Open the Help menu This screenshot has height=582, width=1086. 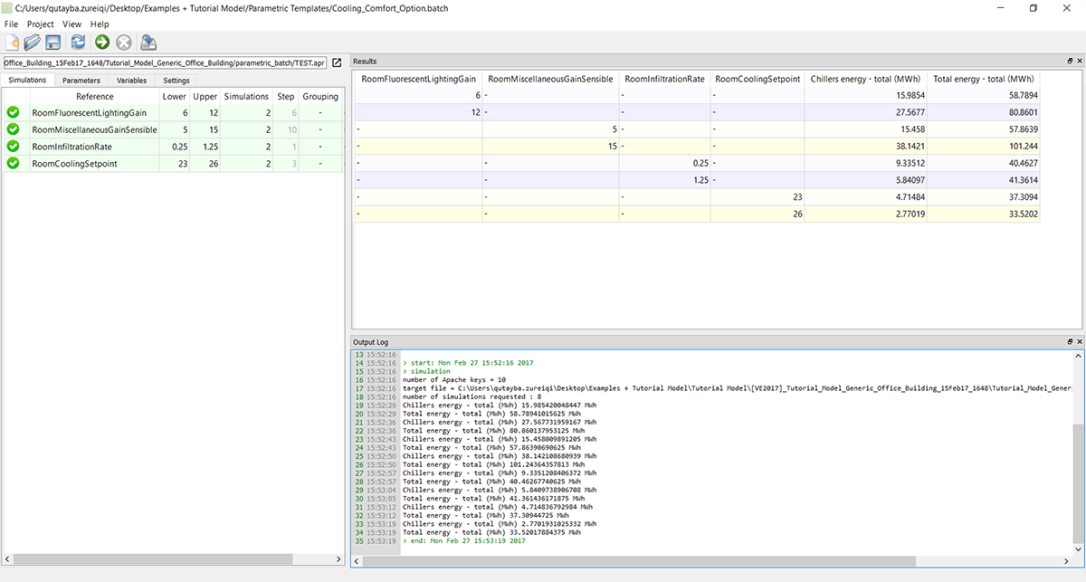(100, 24)
